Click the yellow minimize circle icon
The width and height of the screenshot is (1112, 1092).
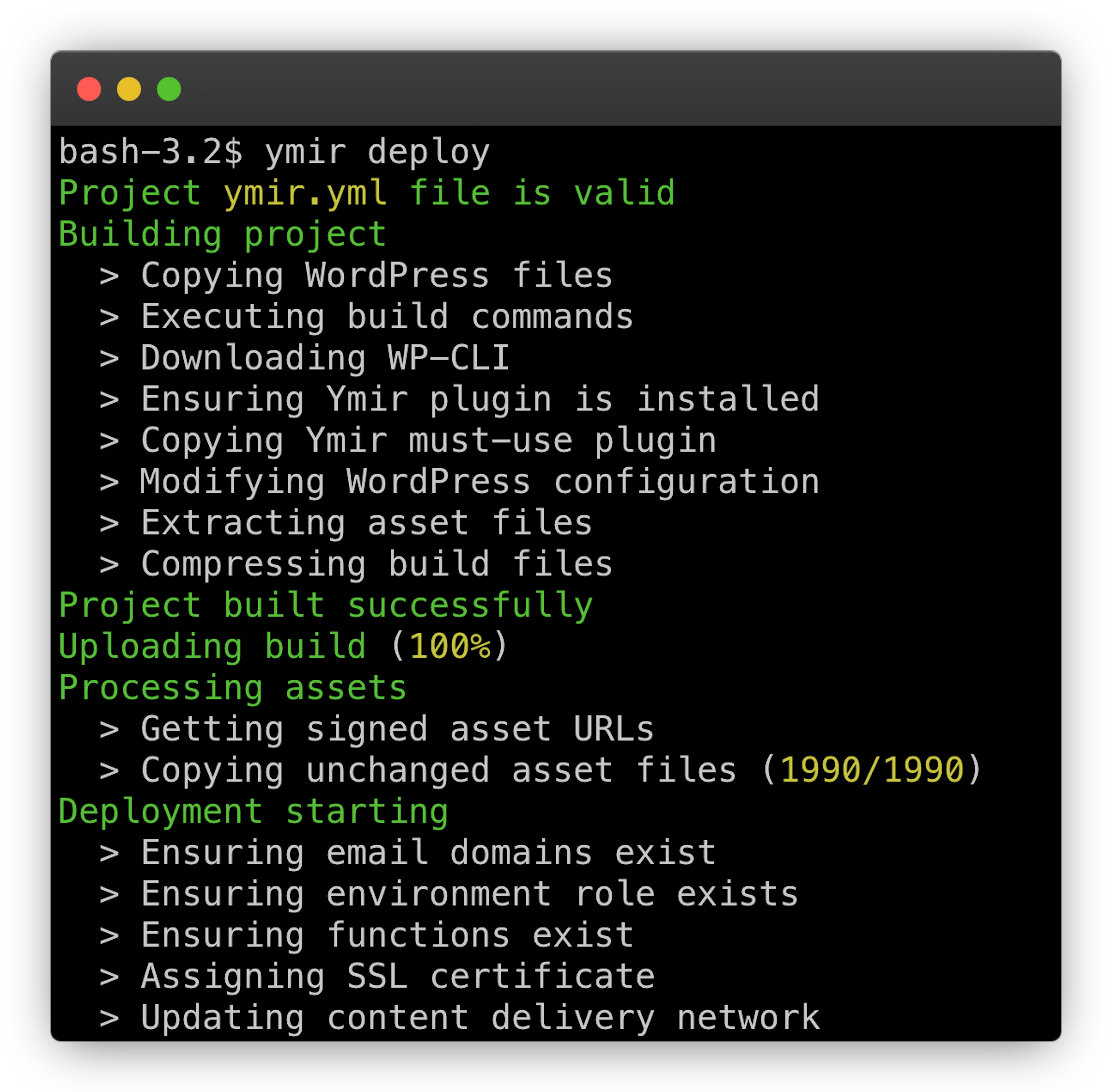(x=128, y=88)
